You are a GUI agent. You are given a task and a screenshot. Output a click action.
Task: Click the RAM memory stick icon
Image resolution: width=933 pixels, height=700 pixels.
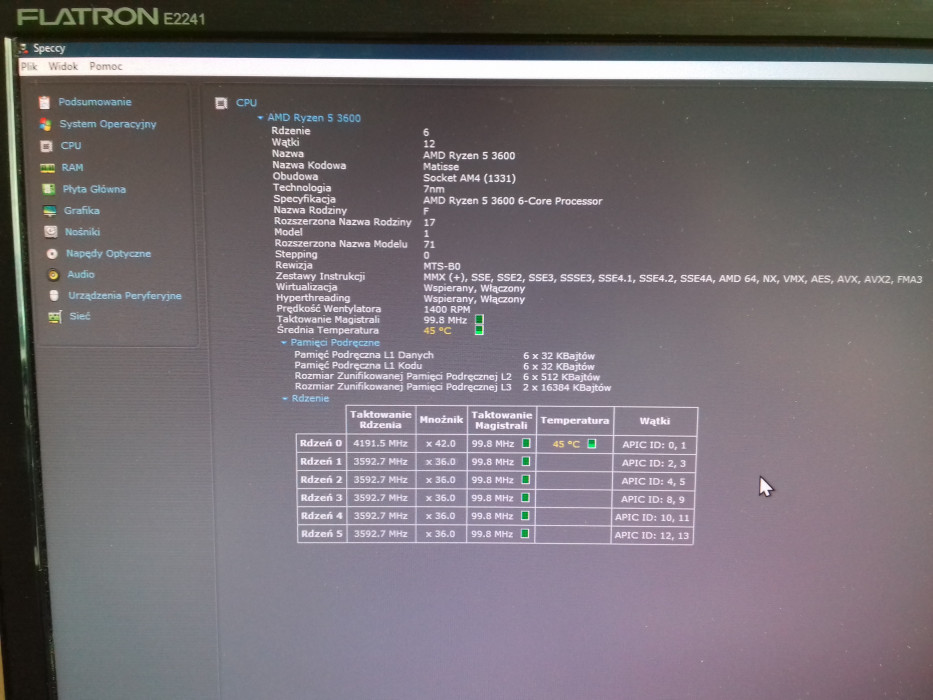coord(48,168)
